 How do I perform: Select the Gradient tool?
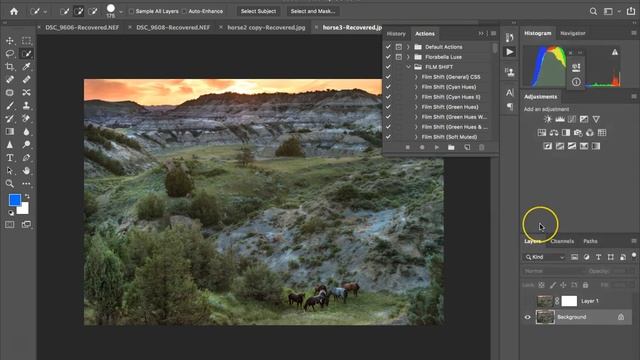tap(10, 131)
